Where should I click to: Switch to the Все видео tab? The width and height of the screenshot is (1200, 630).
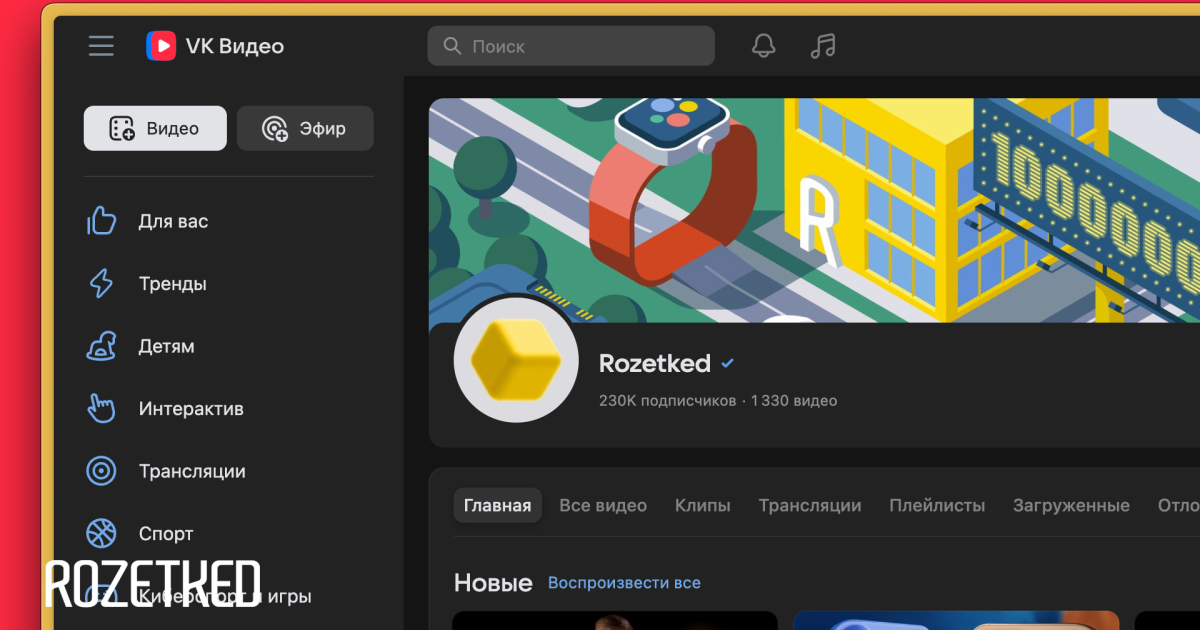[603, 506]
